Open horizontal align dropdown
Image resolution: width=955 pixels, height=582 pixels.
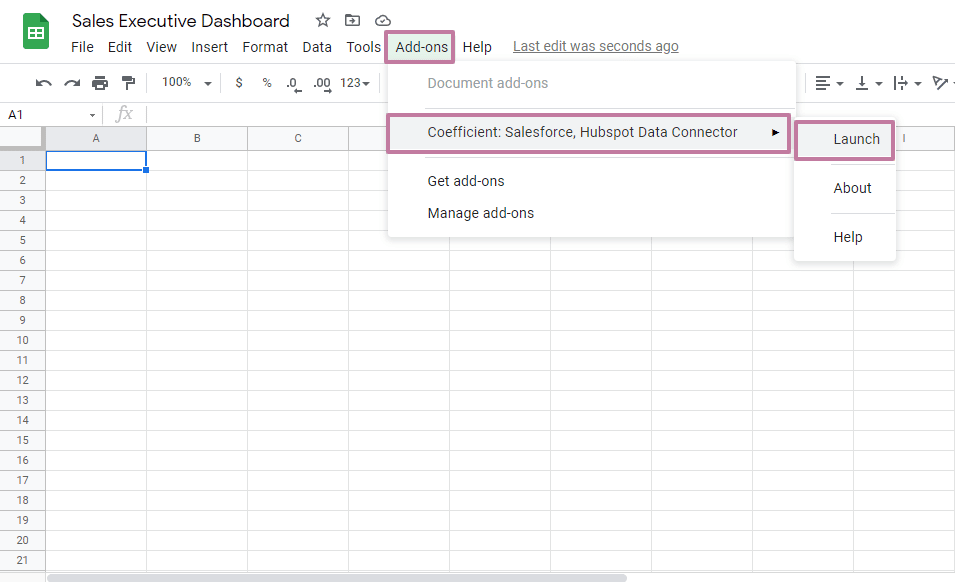(x=829, y=83)
